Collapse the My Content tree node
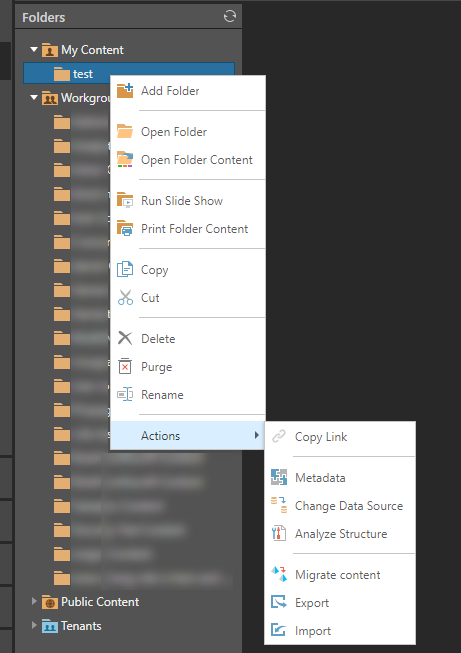The height and width of the screenshot is (653, 461). click(x=34, y=50)
